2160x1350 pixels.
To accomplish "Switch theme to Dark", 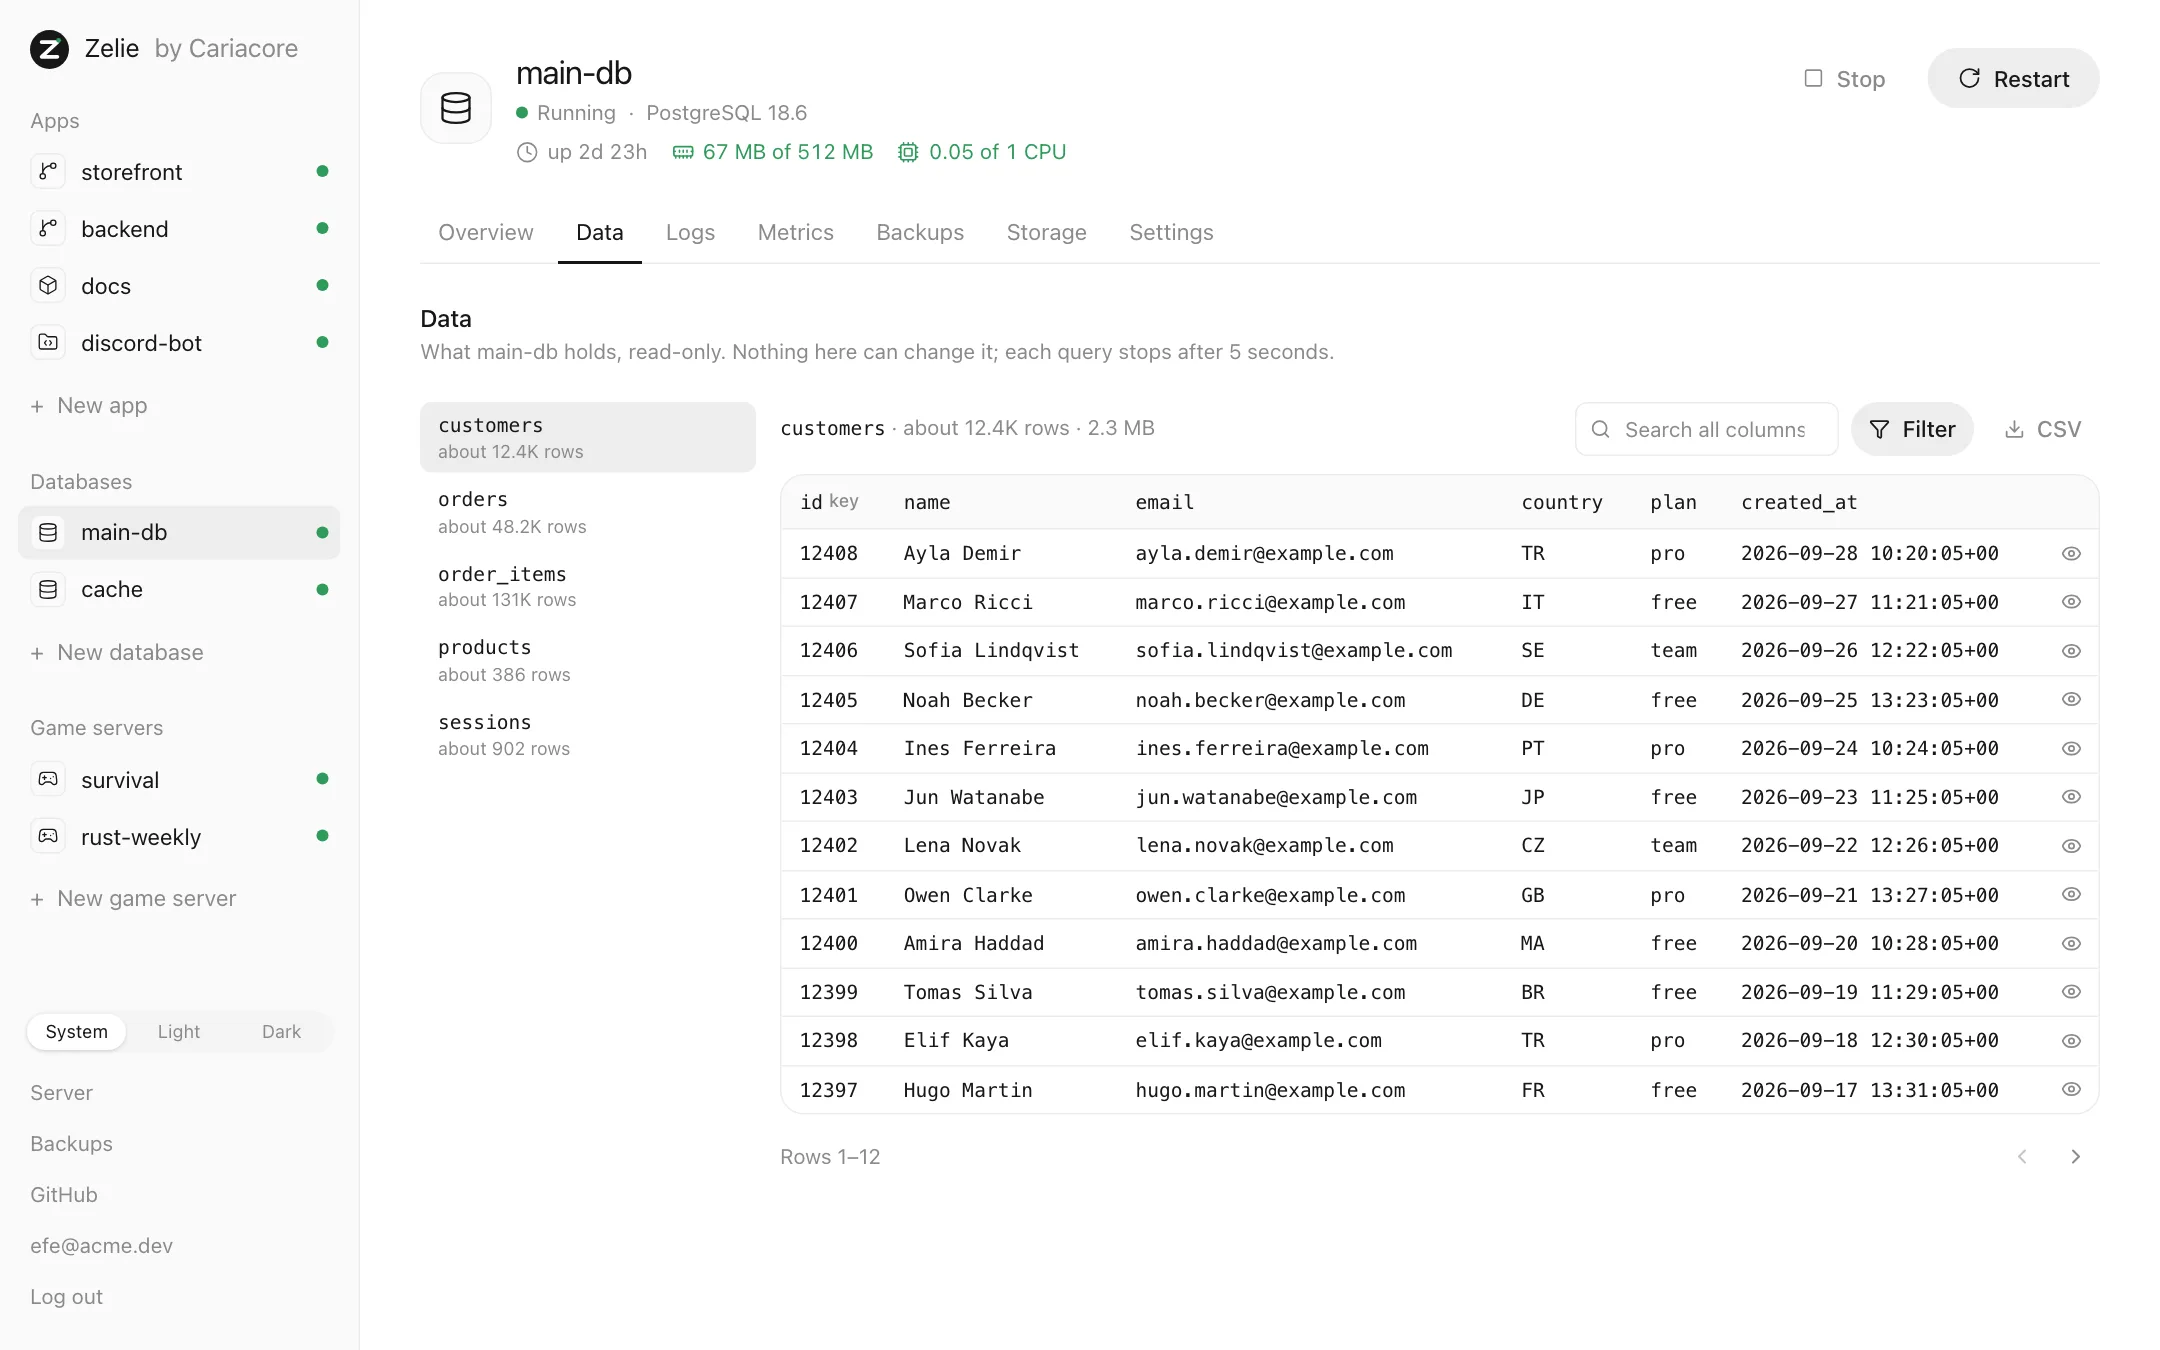I will pos(281,1032).
